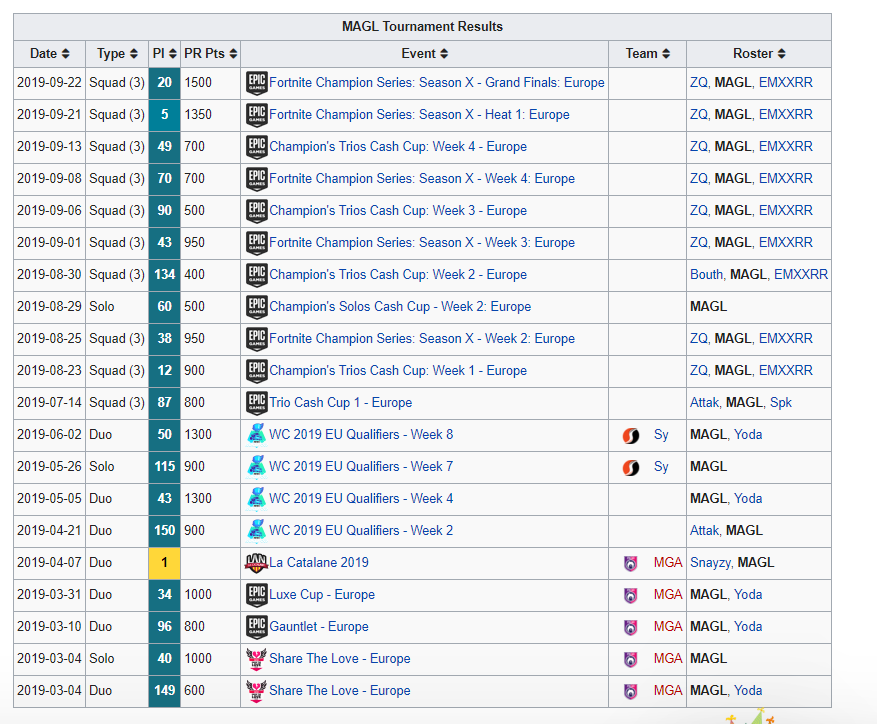Click Sy team logo in WC Week 8 row
Screen dimensions: 877x724
tap(631, 435)
